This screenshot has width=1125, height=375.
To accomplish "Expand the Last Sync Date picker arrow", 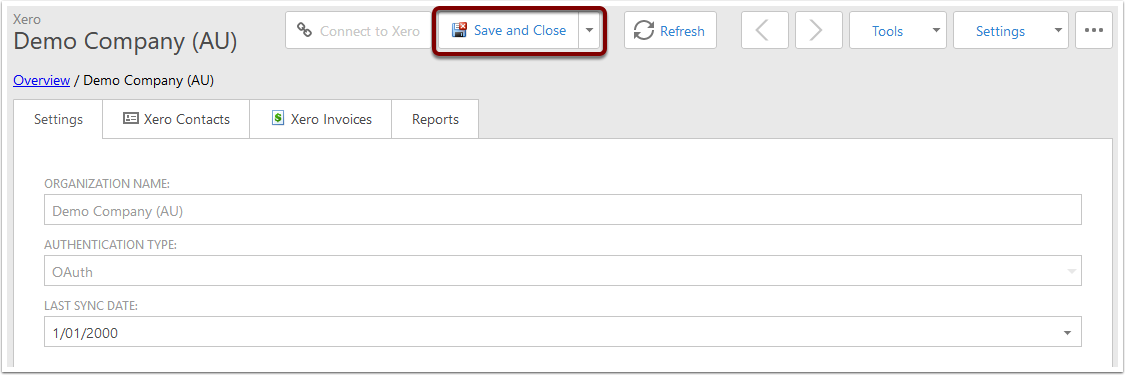I will [x=1068, y=333].
